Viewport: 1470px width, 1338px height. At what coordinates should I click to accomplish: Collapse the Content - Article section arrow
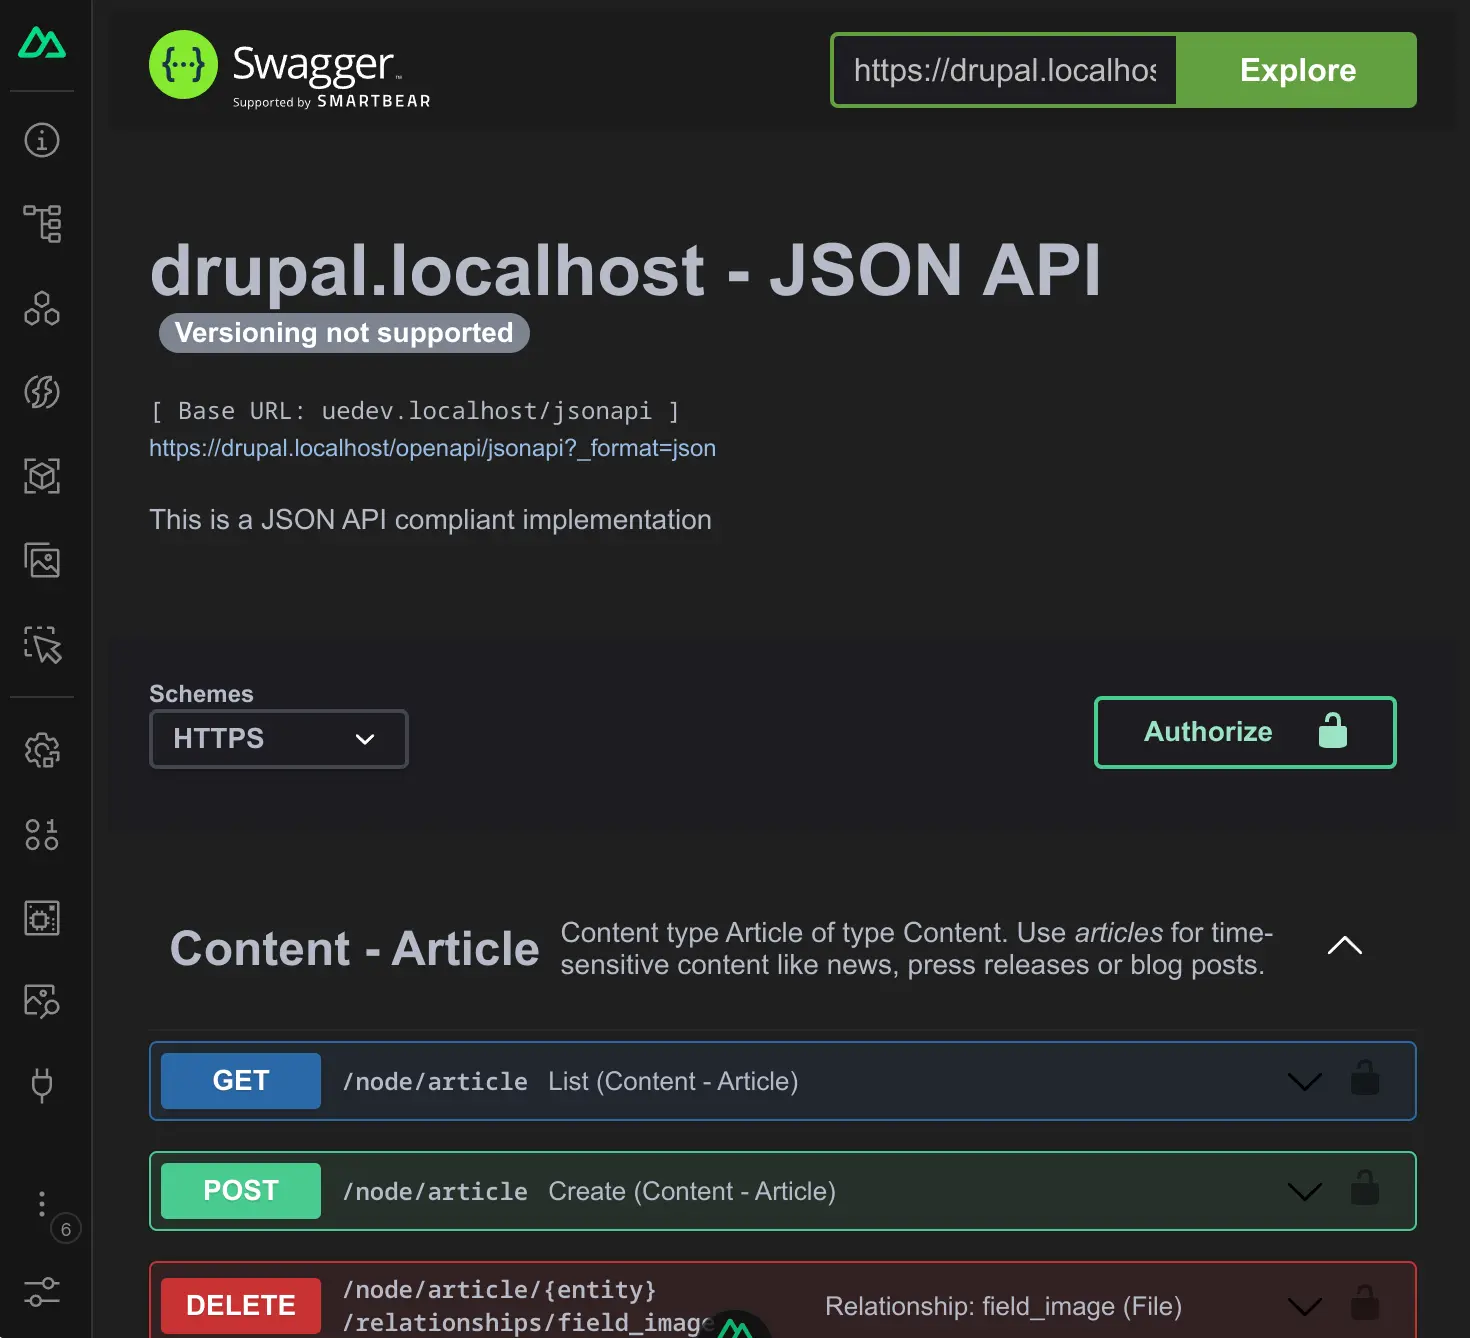coord(1345,946)
